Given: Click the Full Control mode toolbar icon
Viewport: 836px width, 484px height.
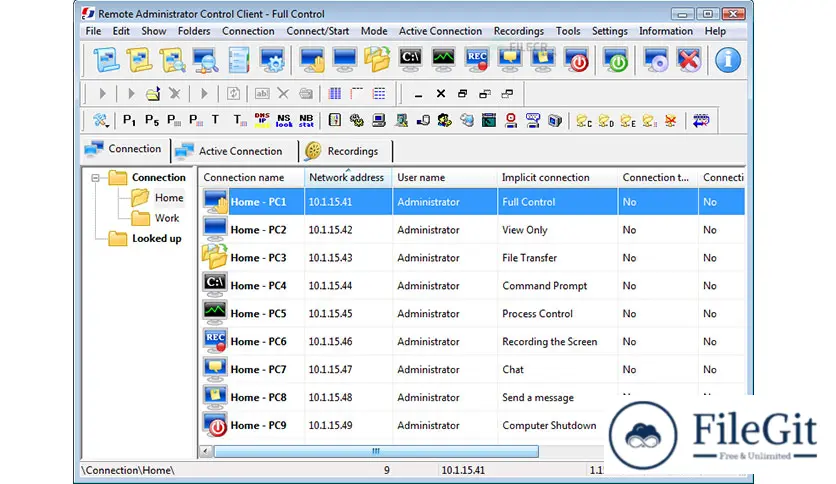Looking at the screenshot, I should [x=312, y=60].
